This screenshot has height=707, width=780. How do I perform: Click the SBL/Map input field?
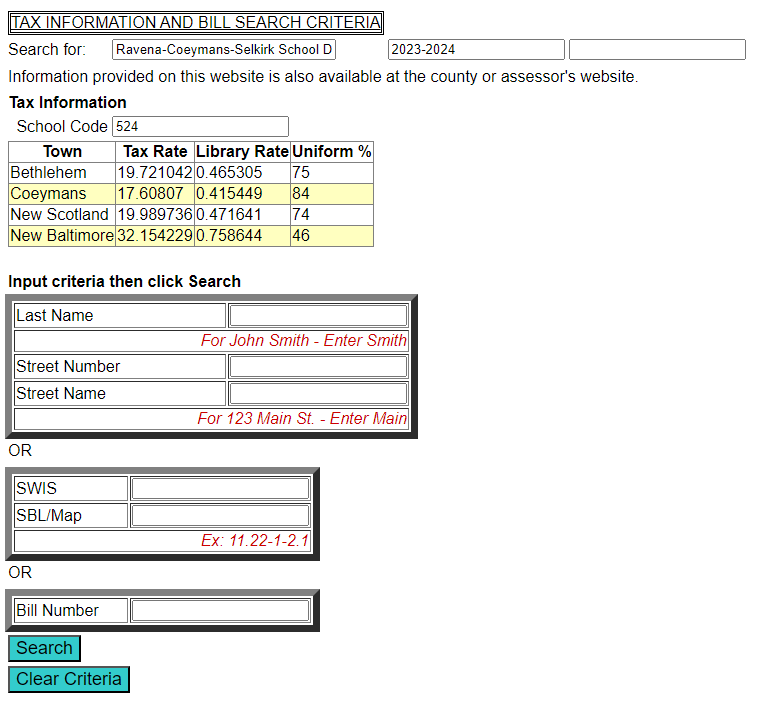click(x=220, y=515)
